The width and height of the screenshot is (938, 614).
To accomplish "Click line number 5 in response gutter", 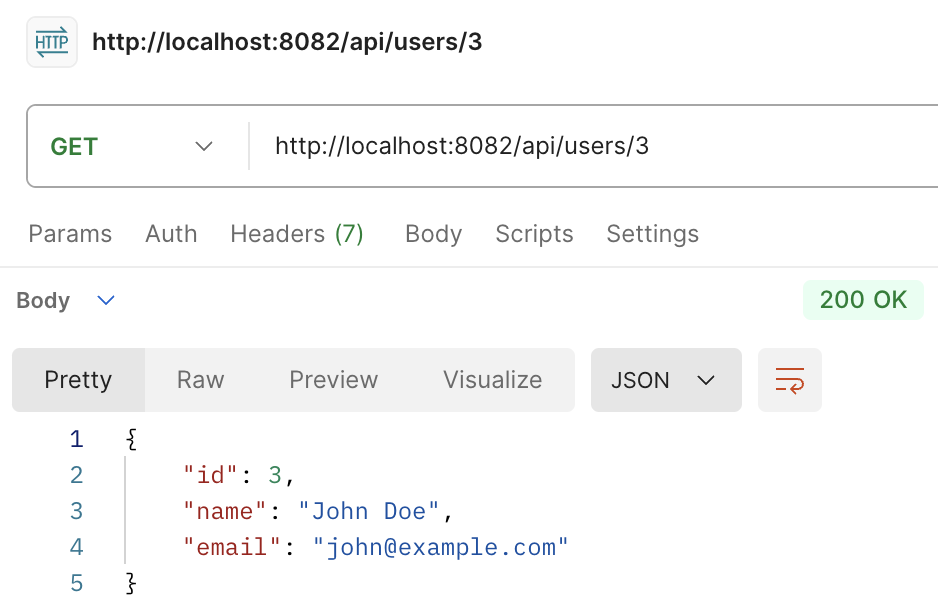I will (x=76, y=583).
